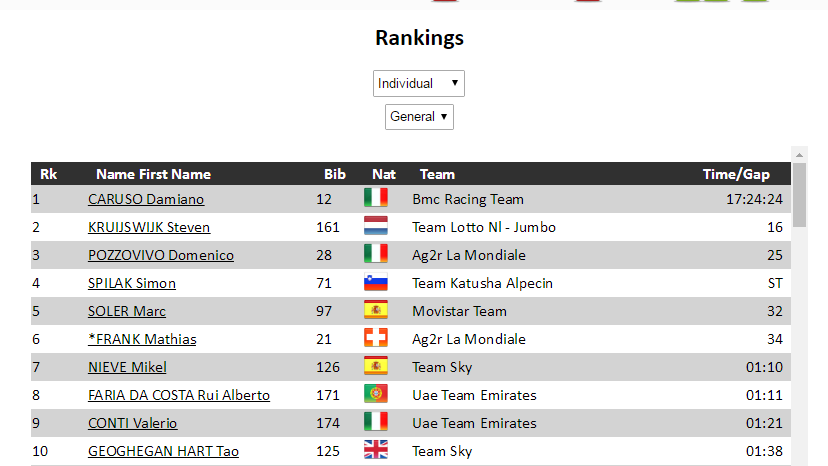Open the General classification dropdown

419,117
